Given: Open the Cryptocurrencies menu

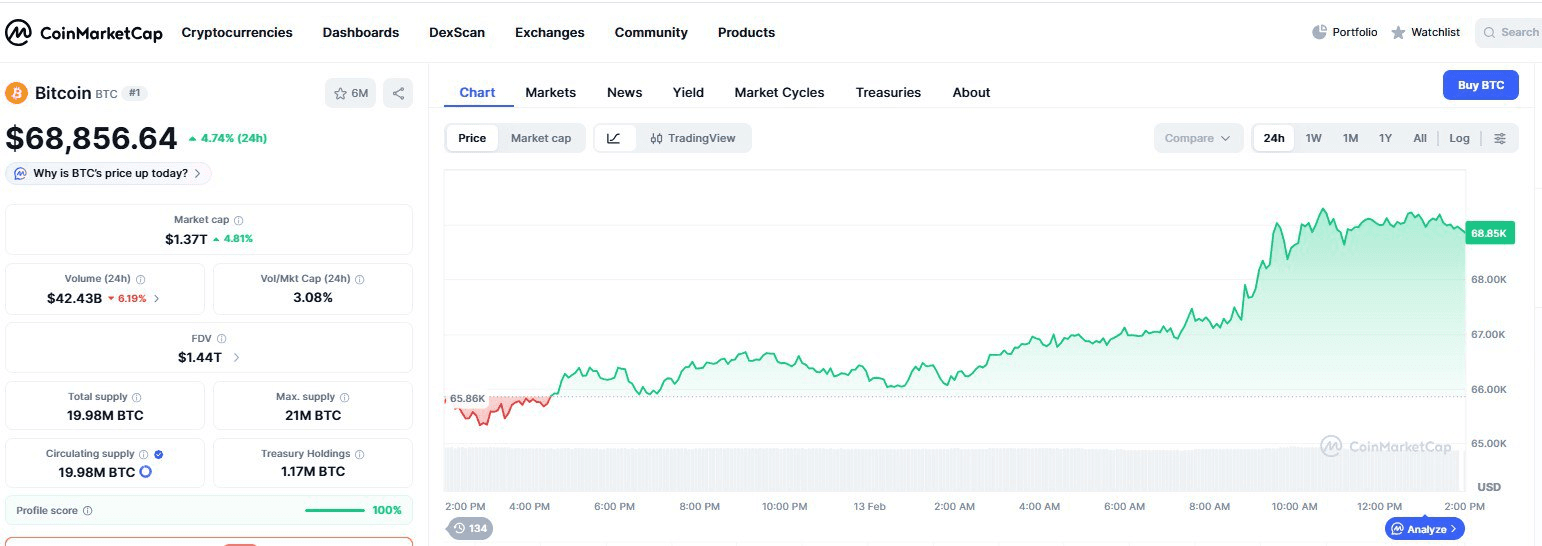Looking at the screenshot, I should [237, 32].
